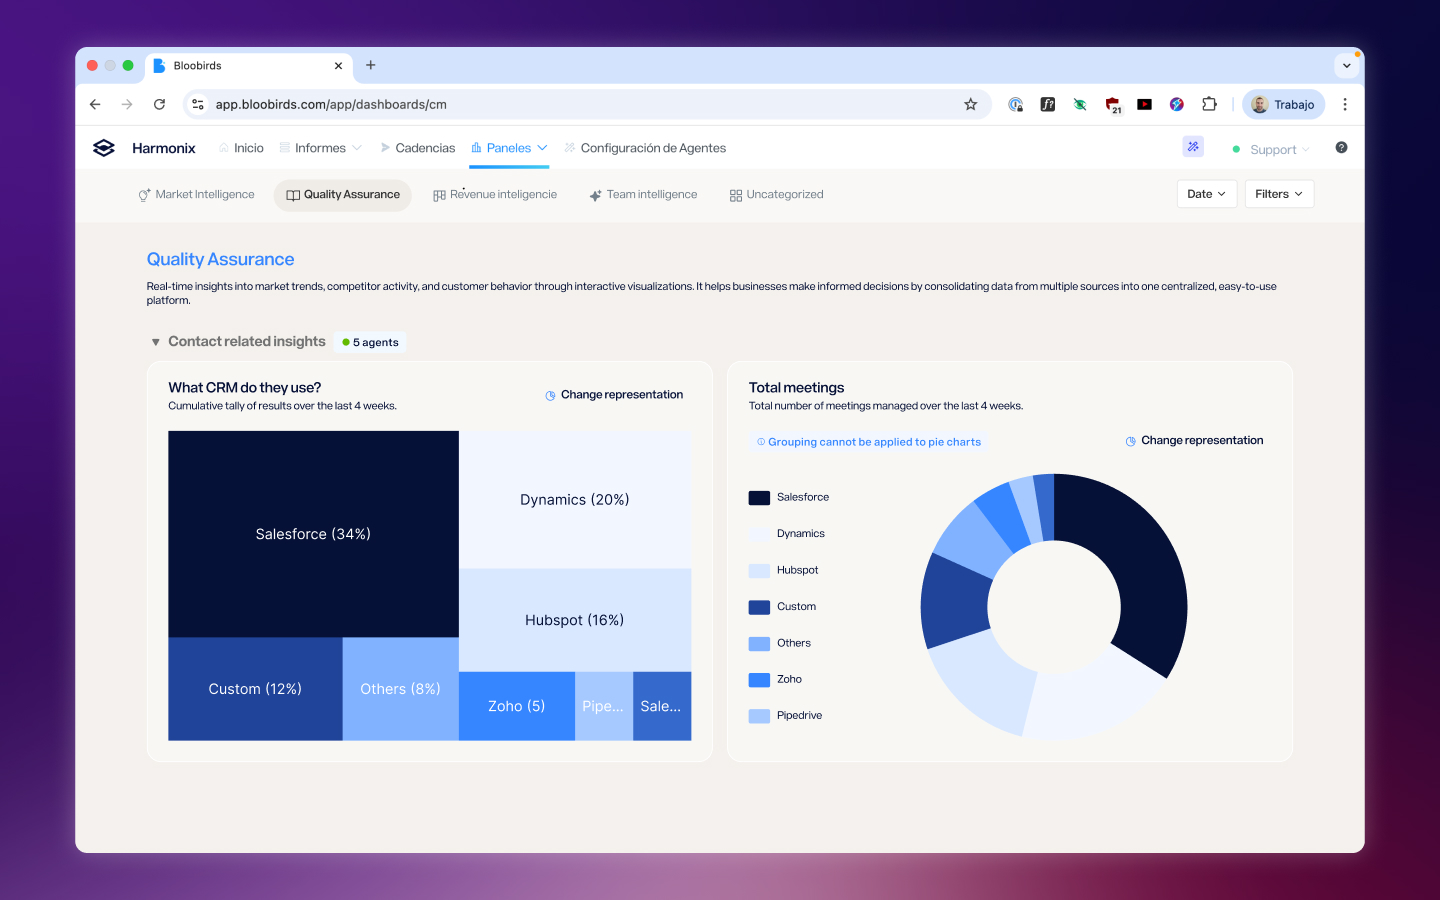Click Salesforce legend color swatch
The height and width of the screenshot is (900, 1440).
[759, 498]
